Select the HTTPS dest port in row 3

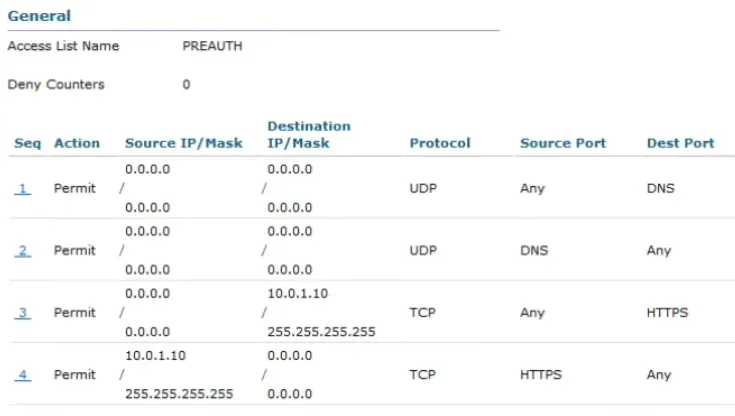coord(667,313)
